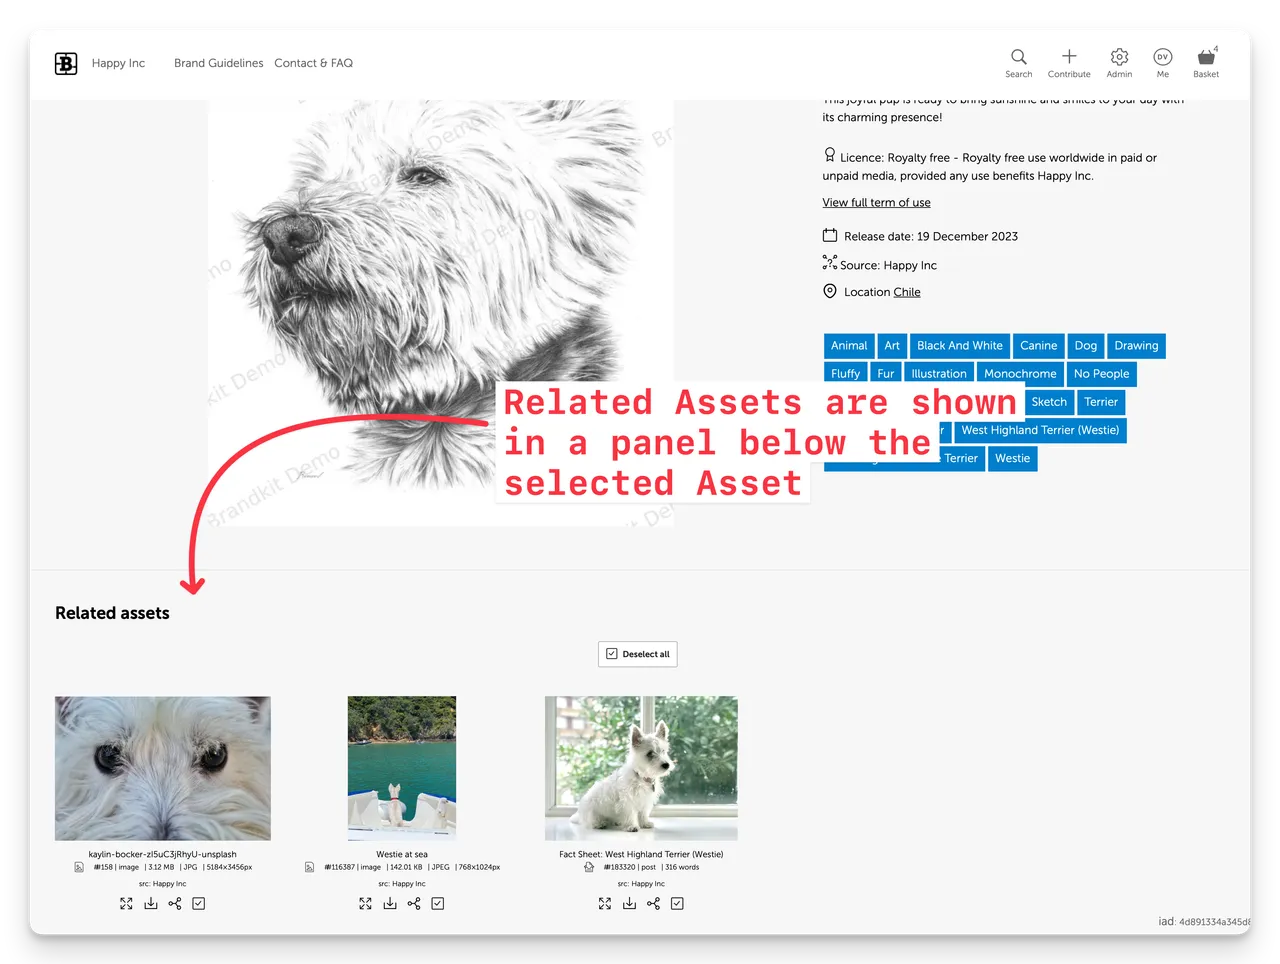1280x964 pixels.
Task: Select the Fur tag
Action: point(886,374)
